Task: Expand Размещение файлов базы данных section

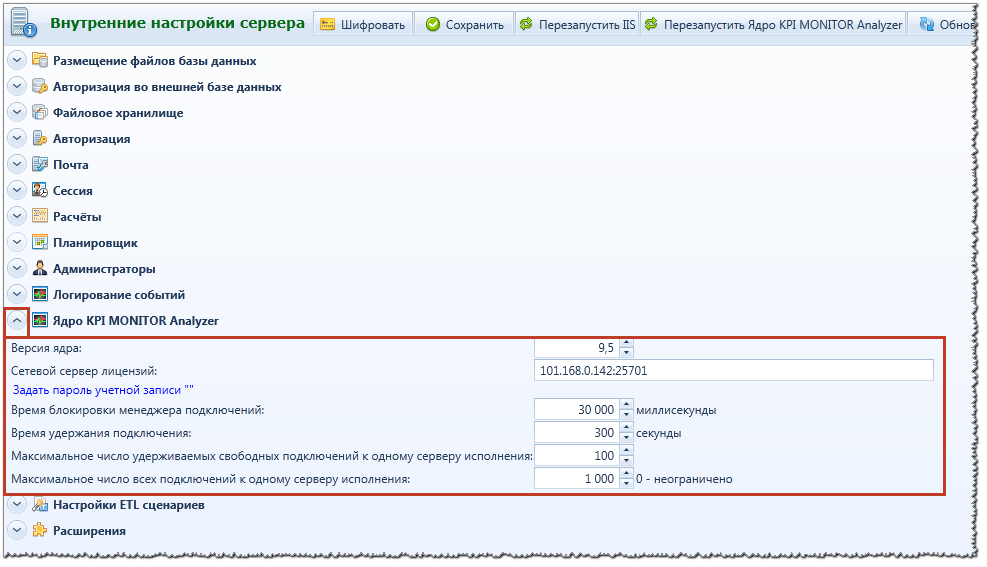Action: (x=17, y=60)
